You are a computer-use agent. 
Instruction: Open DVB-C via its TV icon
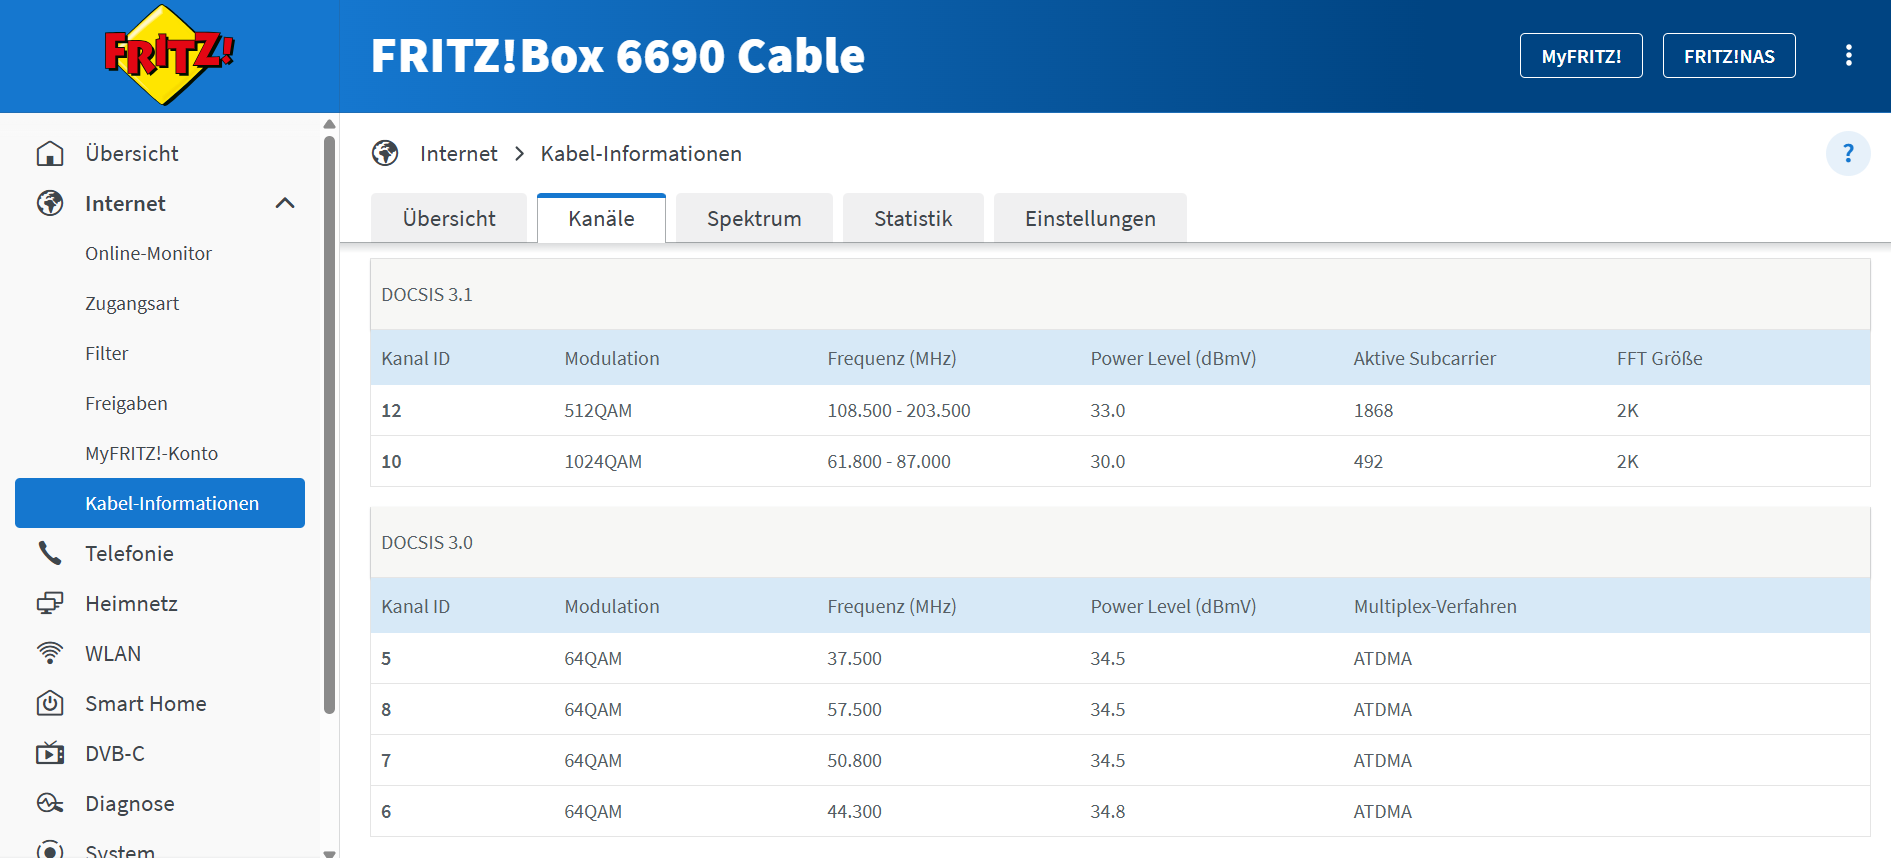[50, 753]
